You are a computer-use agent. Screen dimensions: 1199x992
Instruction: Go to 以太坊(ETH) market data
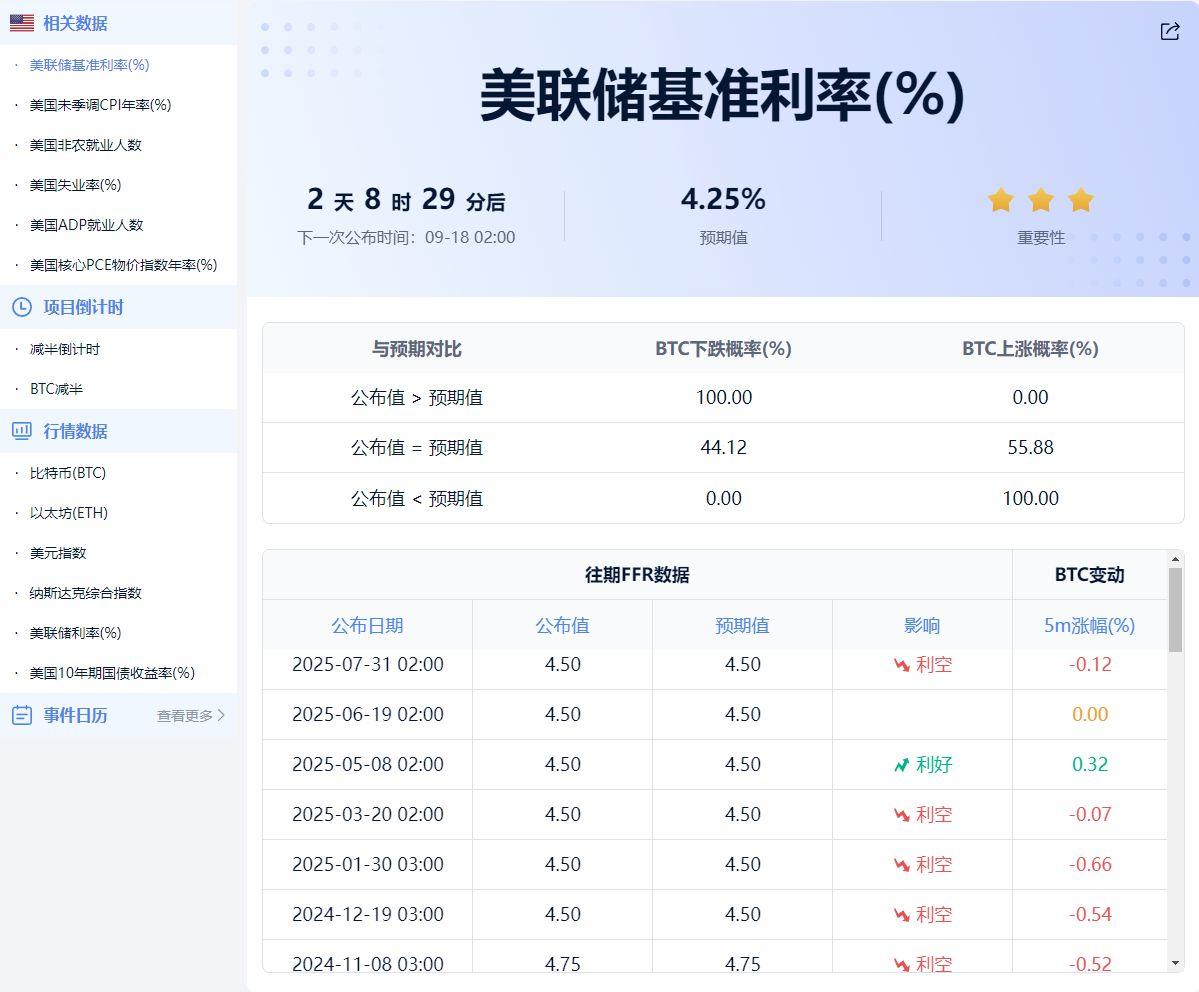pyautogui.click(x=69, y=513)
